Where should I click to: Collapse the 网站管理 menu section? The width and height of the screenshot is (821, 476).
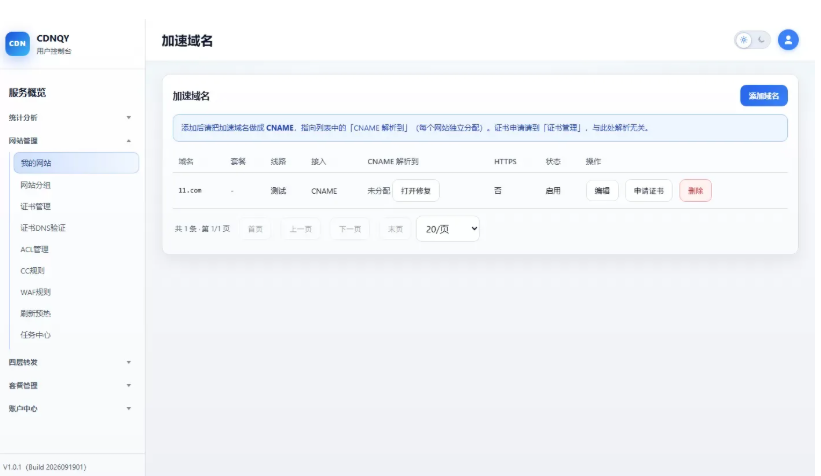[70, 140]
